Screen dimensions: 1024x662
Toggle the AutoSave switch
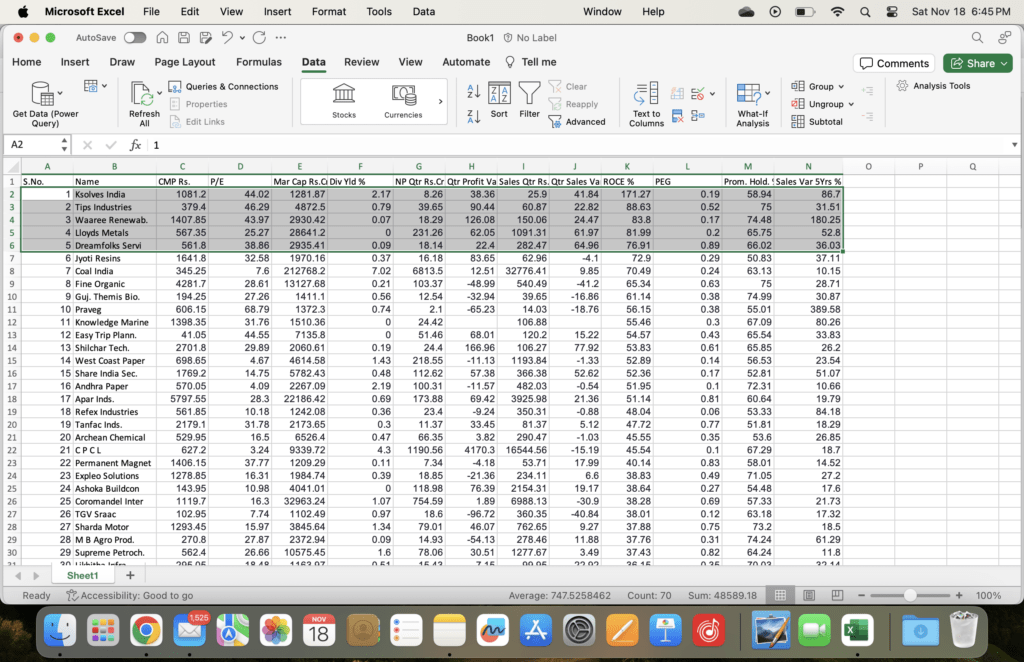click(x=135, y=38)
